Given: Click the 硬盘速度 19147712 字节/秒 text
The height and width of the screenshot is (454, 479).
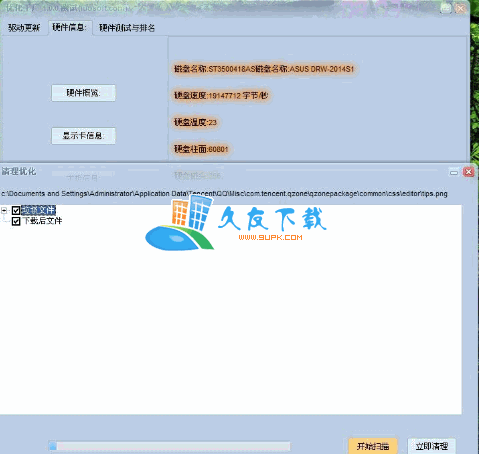Looking at the screenshot, I should (221, 95).
